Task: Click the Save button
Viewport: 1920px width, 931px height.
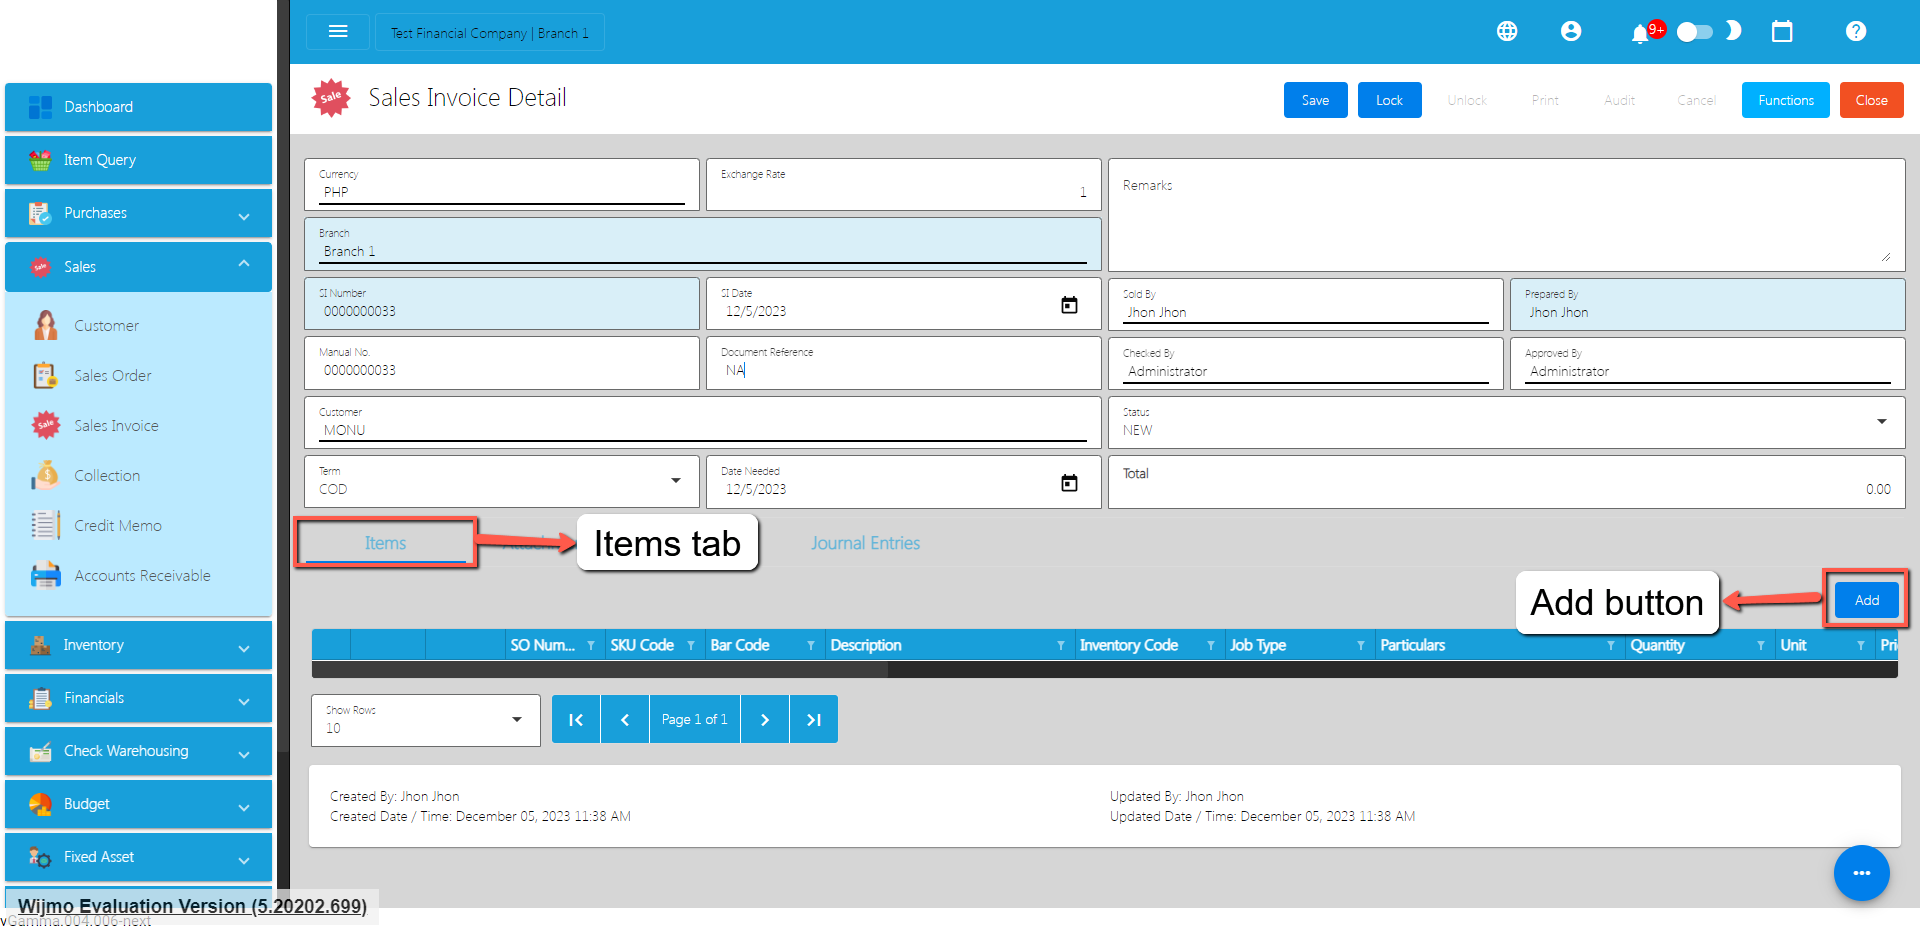Action: tap(1315, 100)
